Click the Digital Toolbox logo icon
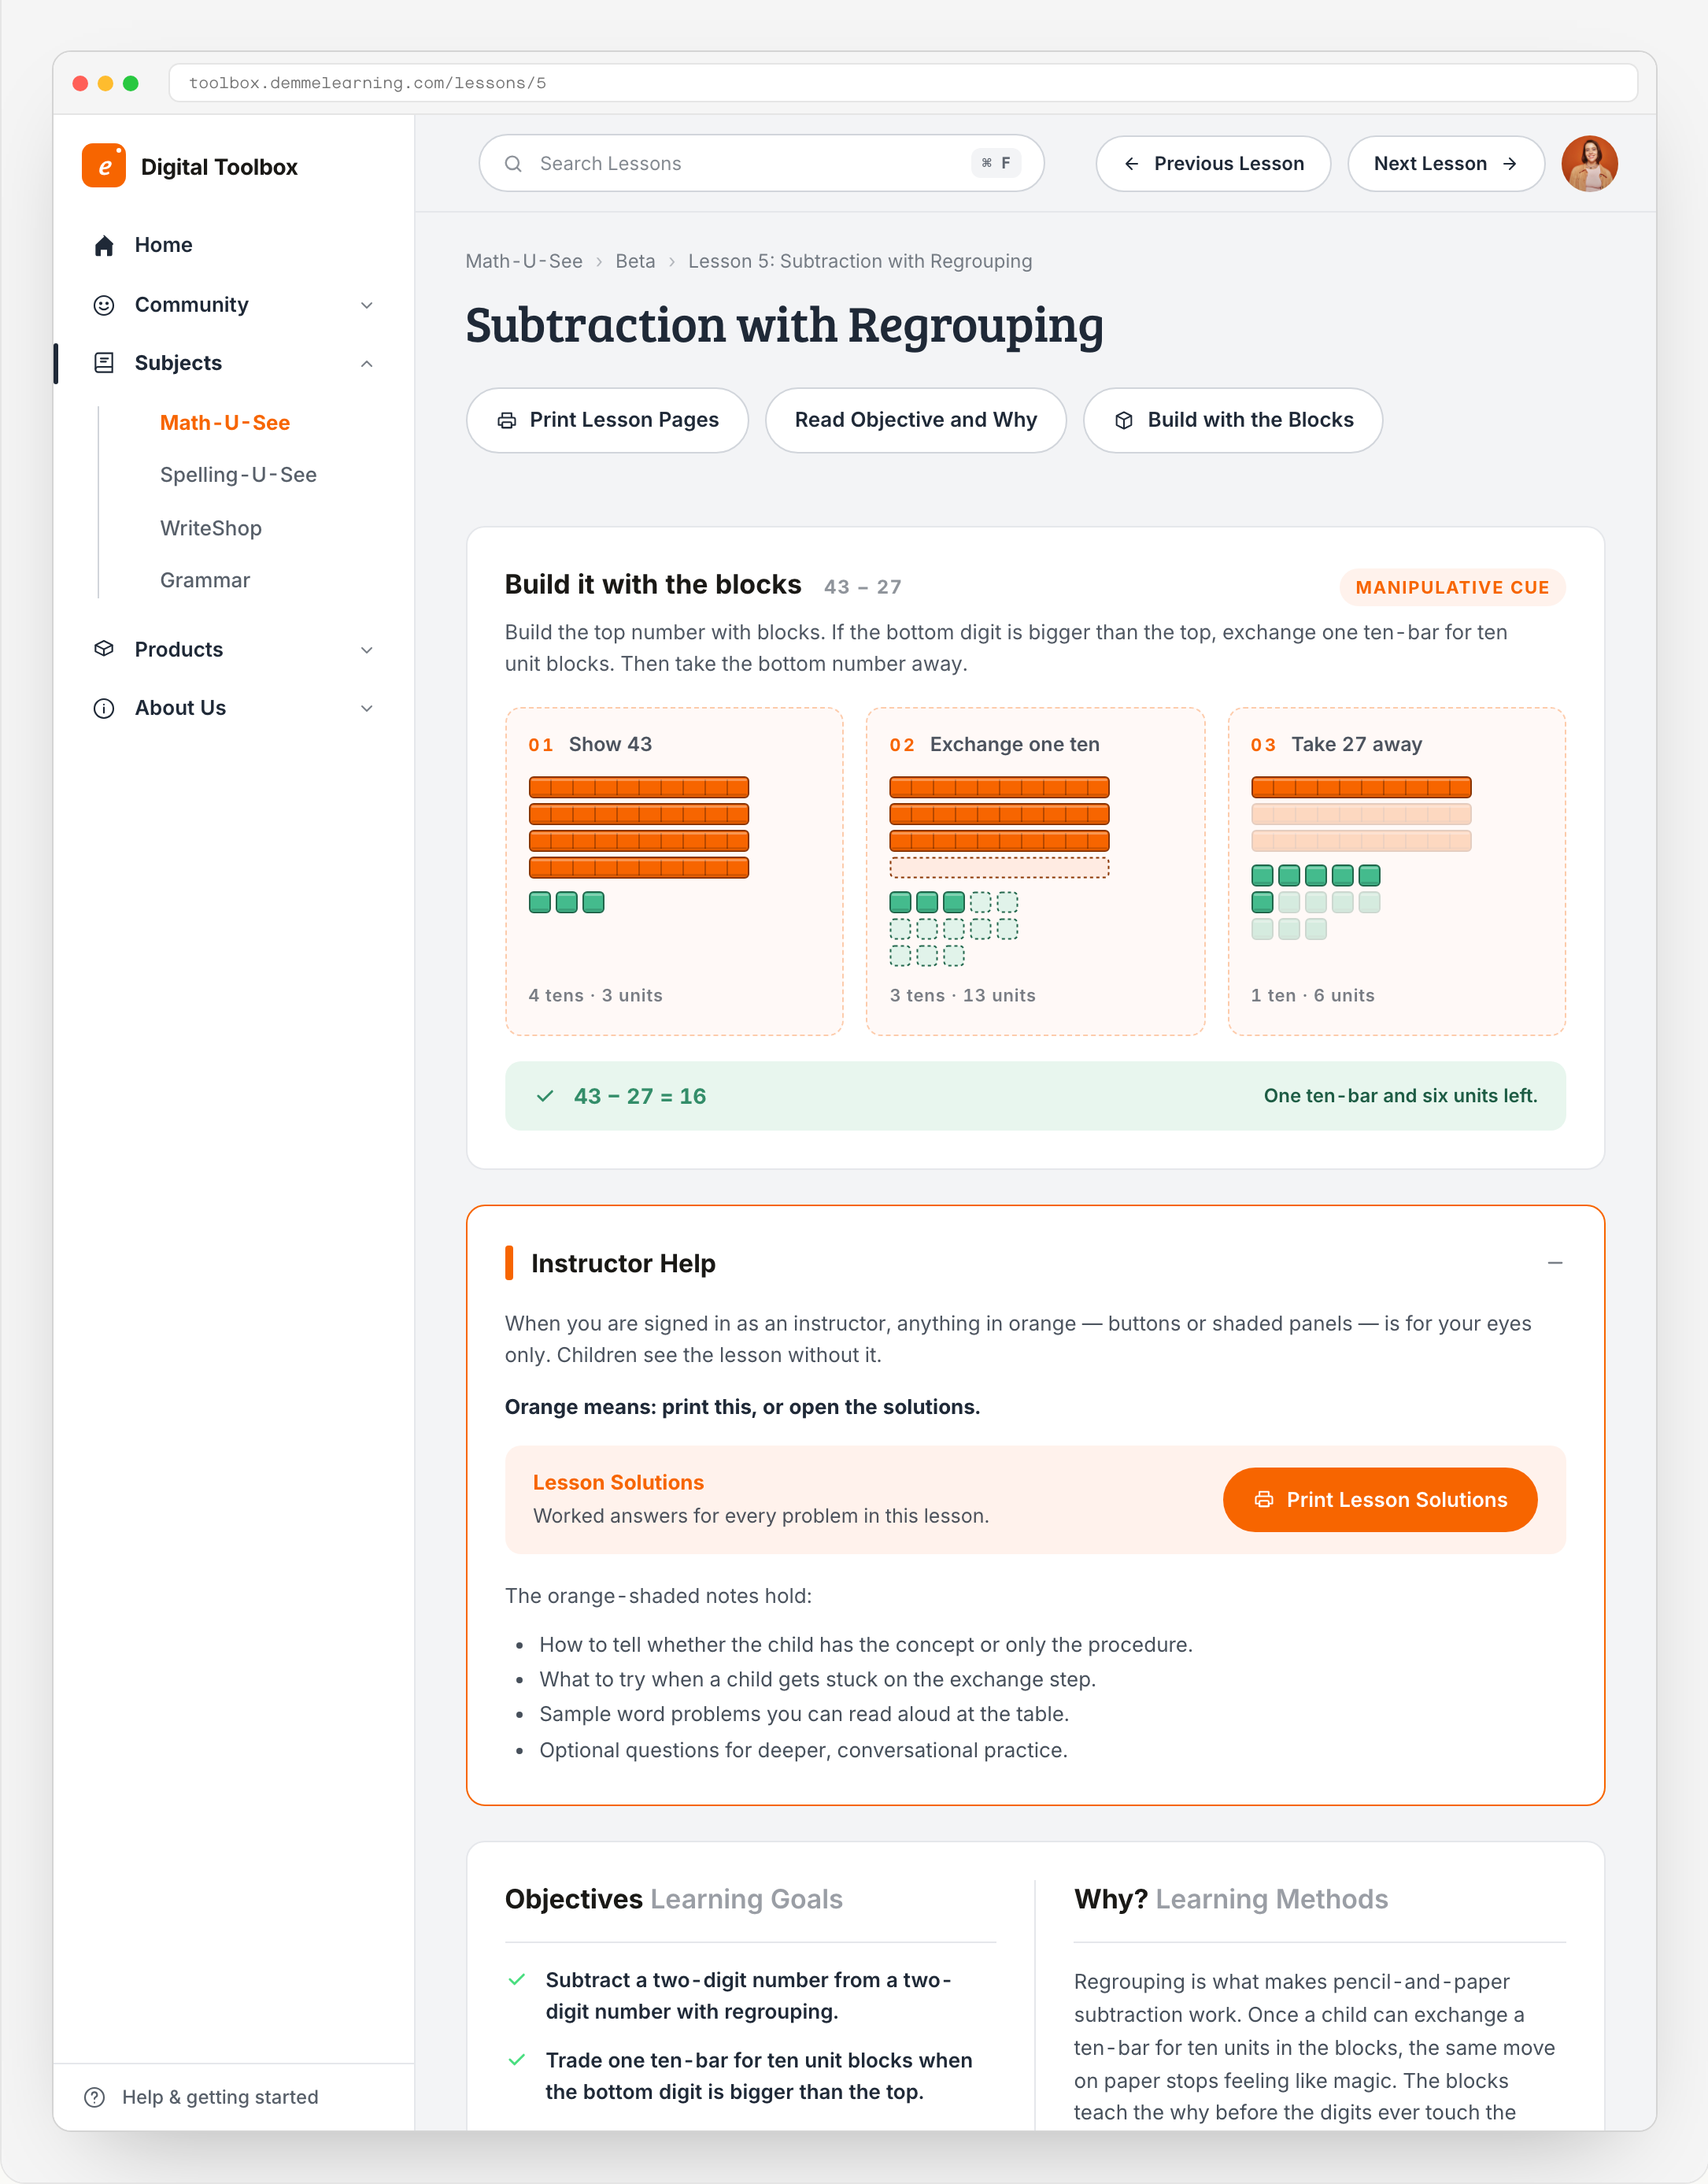 click(x=104, y=166)
